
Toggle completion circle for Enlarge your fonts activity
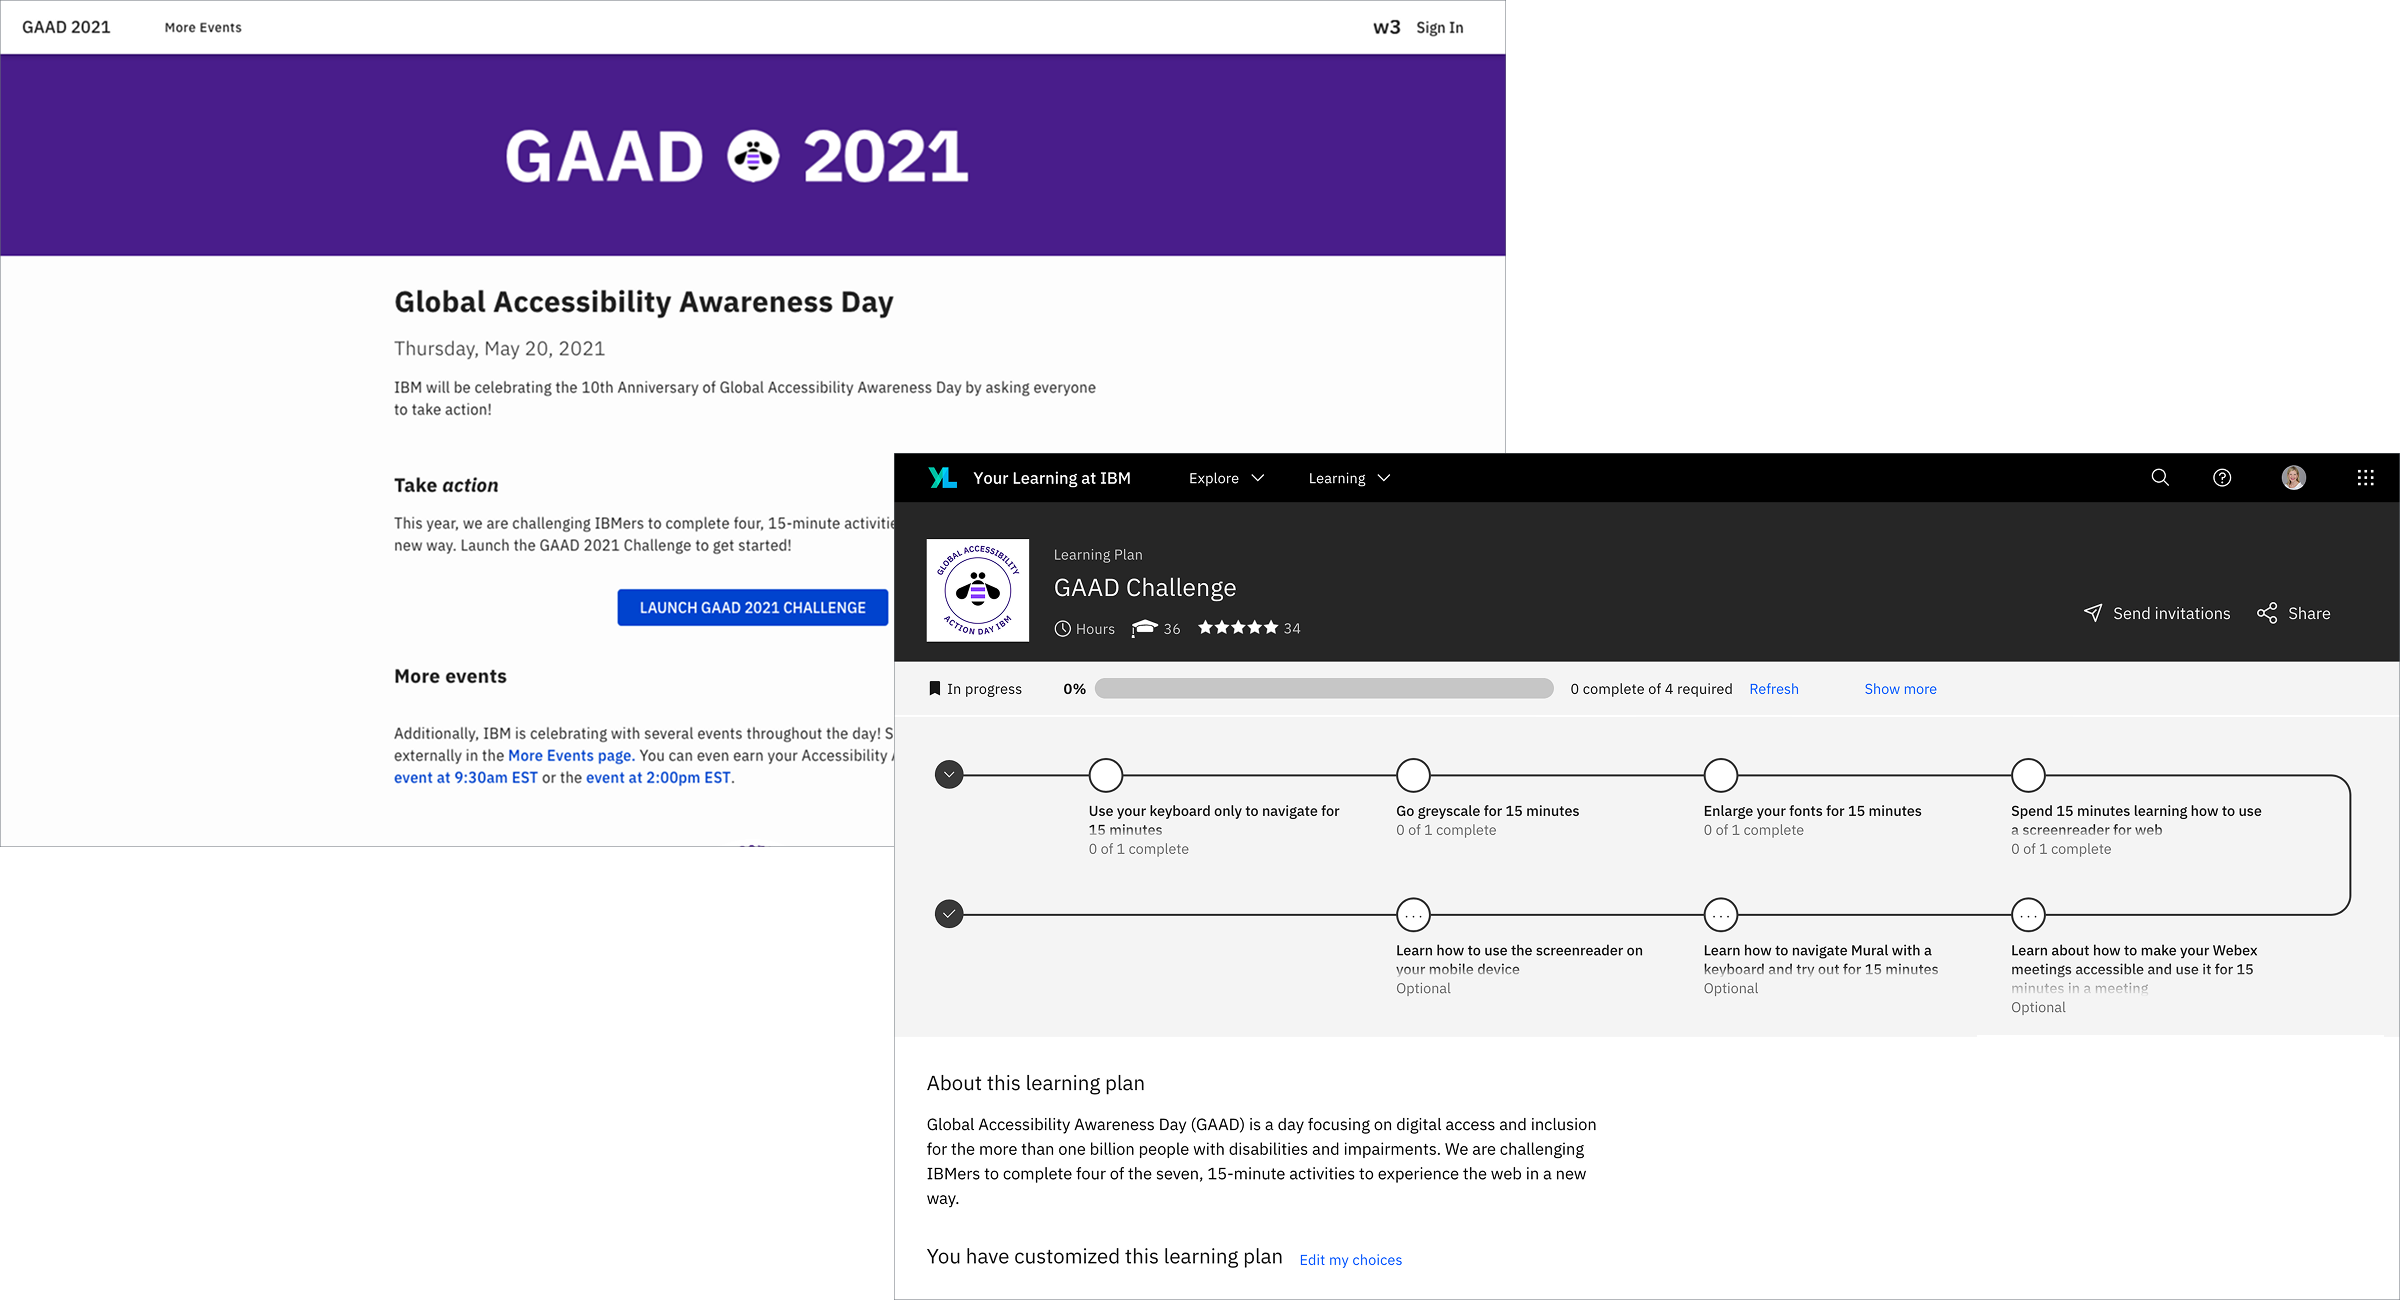tap(1720, 775)
